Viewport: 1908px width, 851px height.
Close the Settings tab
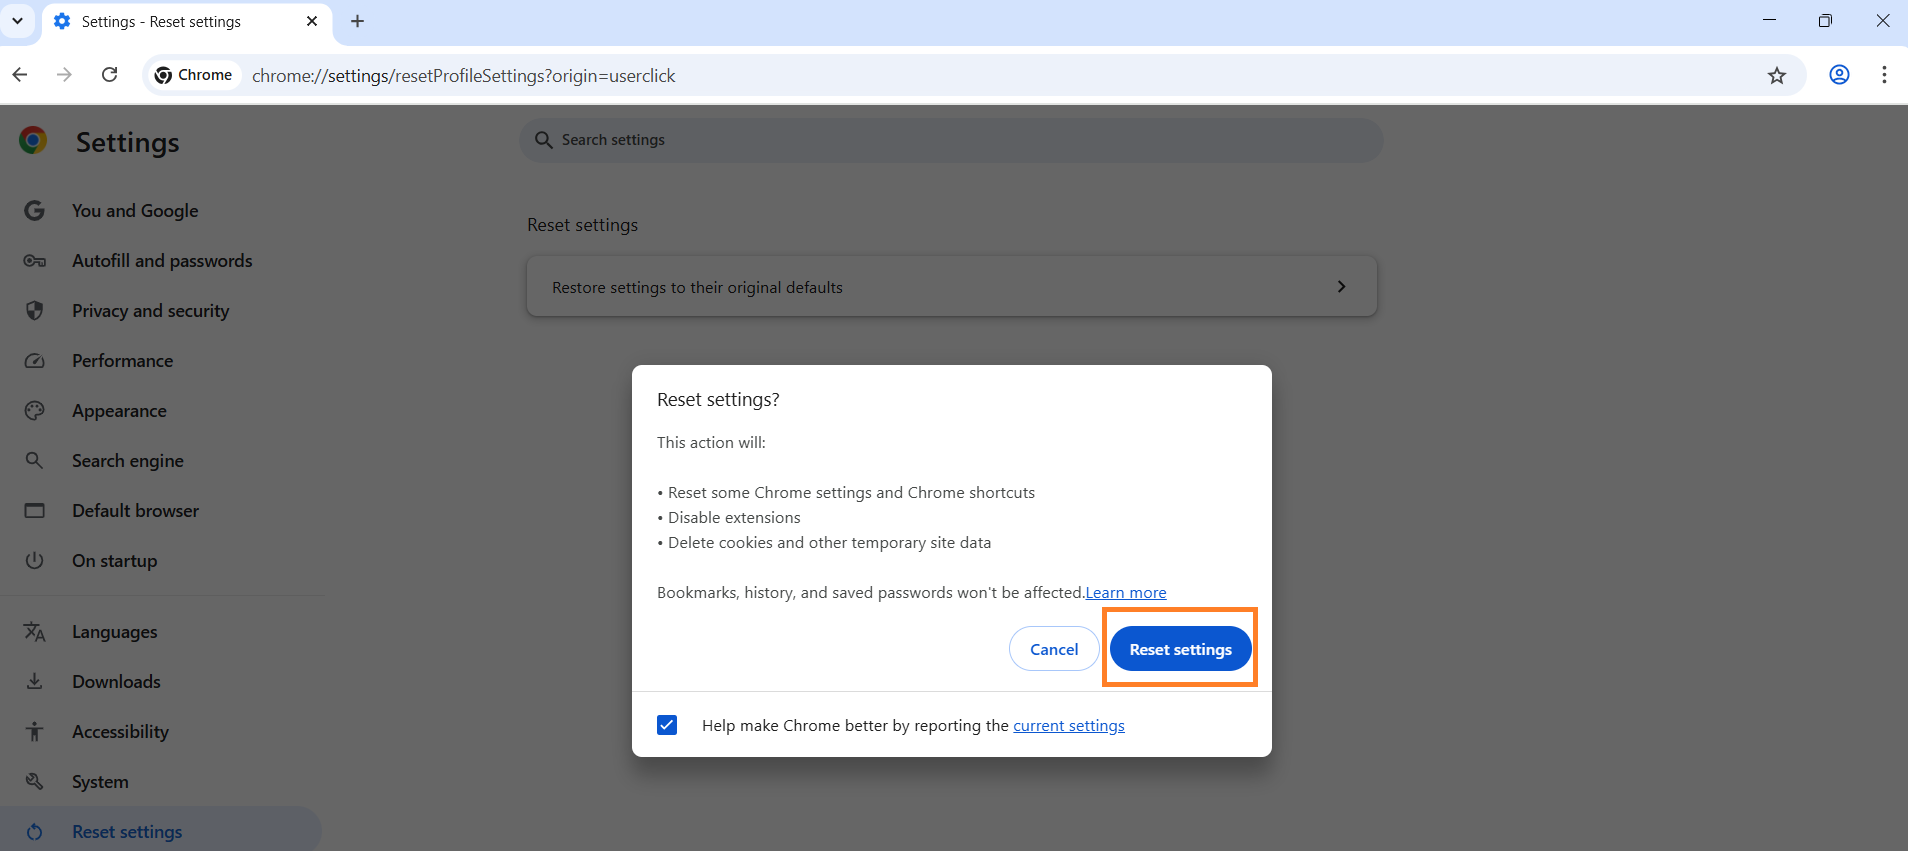pyautogui.click(x=312, y=21)
